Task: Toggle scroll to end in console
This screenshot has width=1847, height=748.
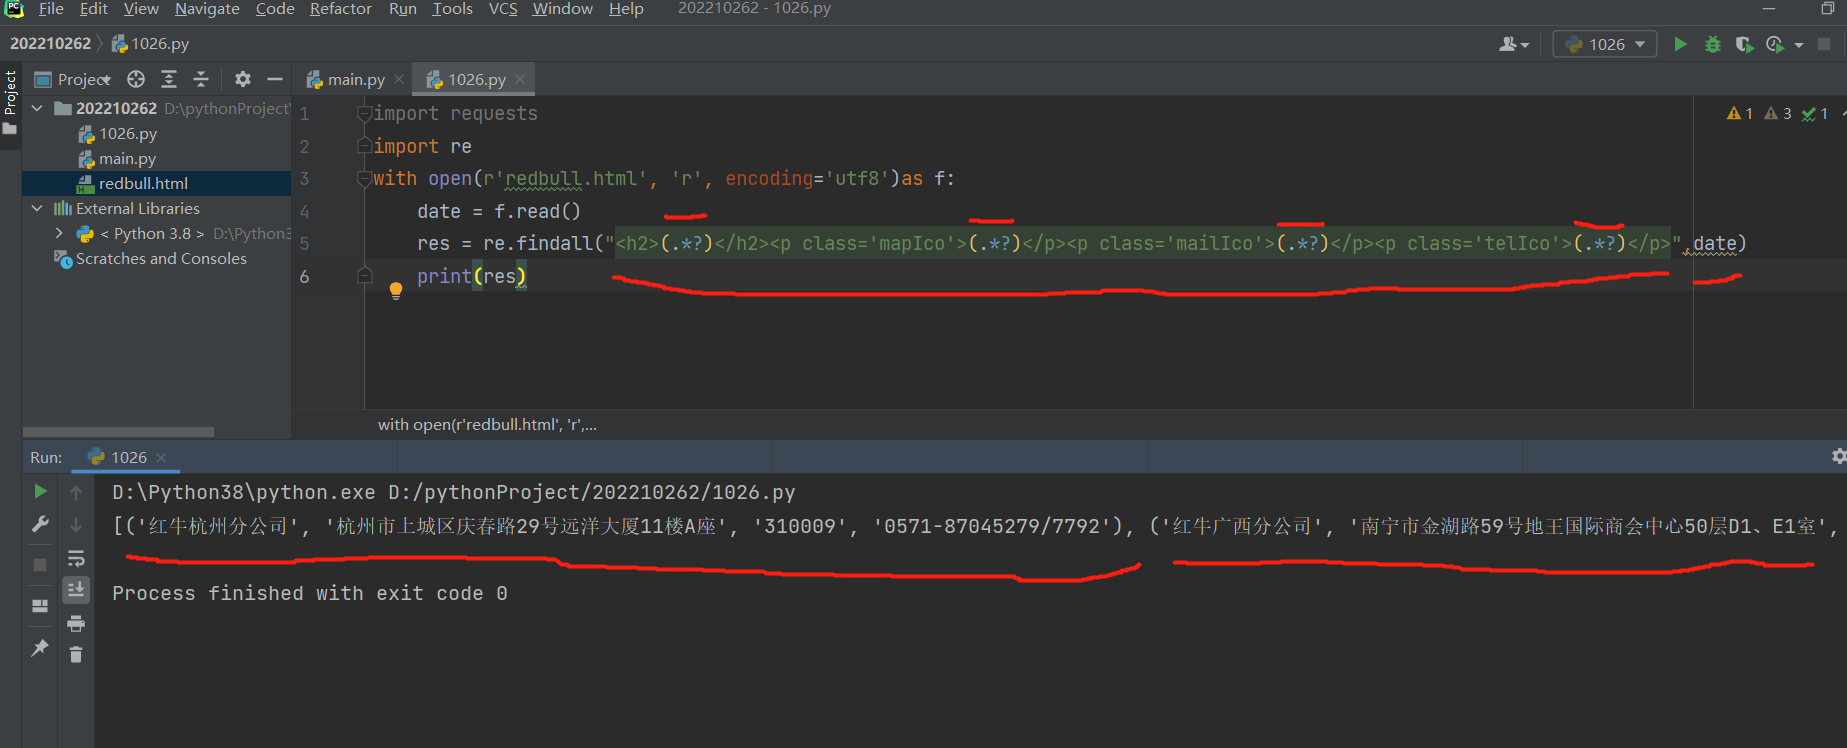Action: tap(76, 590)
